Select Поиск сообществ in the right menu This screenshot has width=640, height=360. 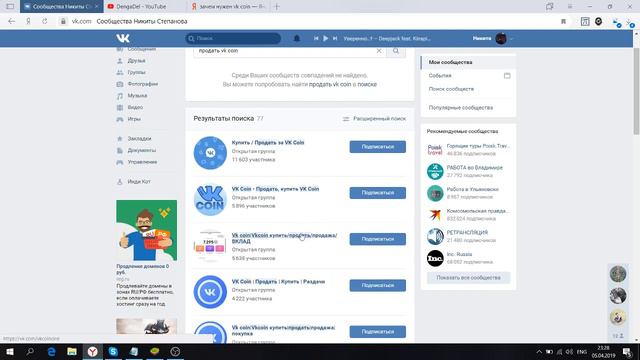tap(451, 89)
